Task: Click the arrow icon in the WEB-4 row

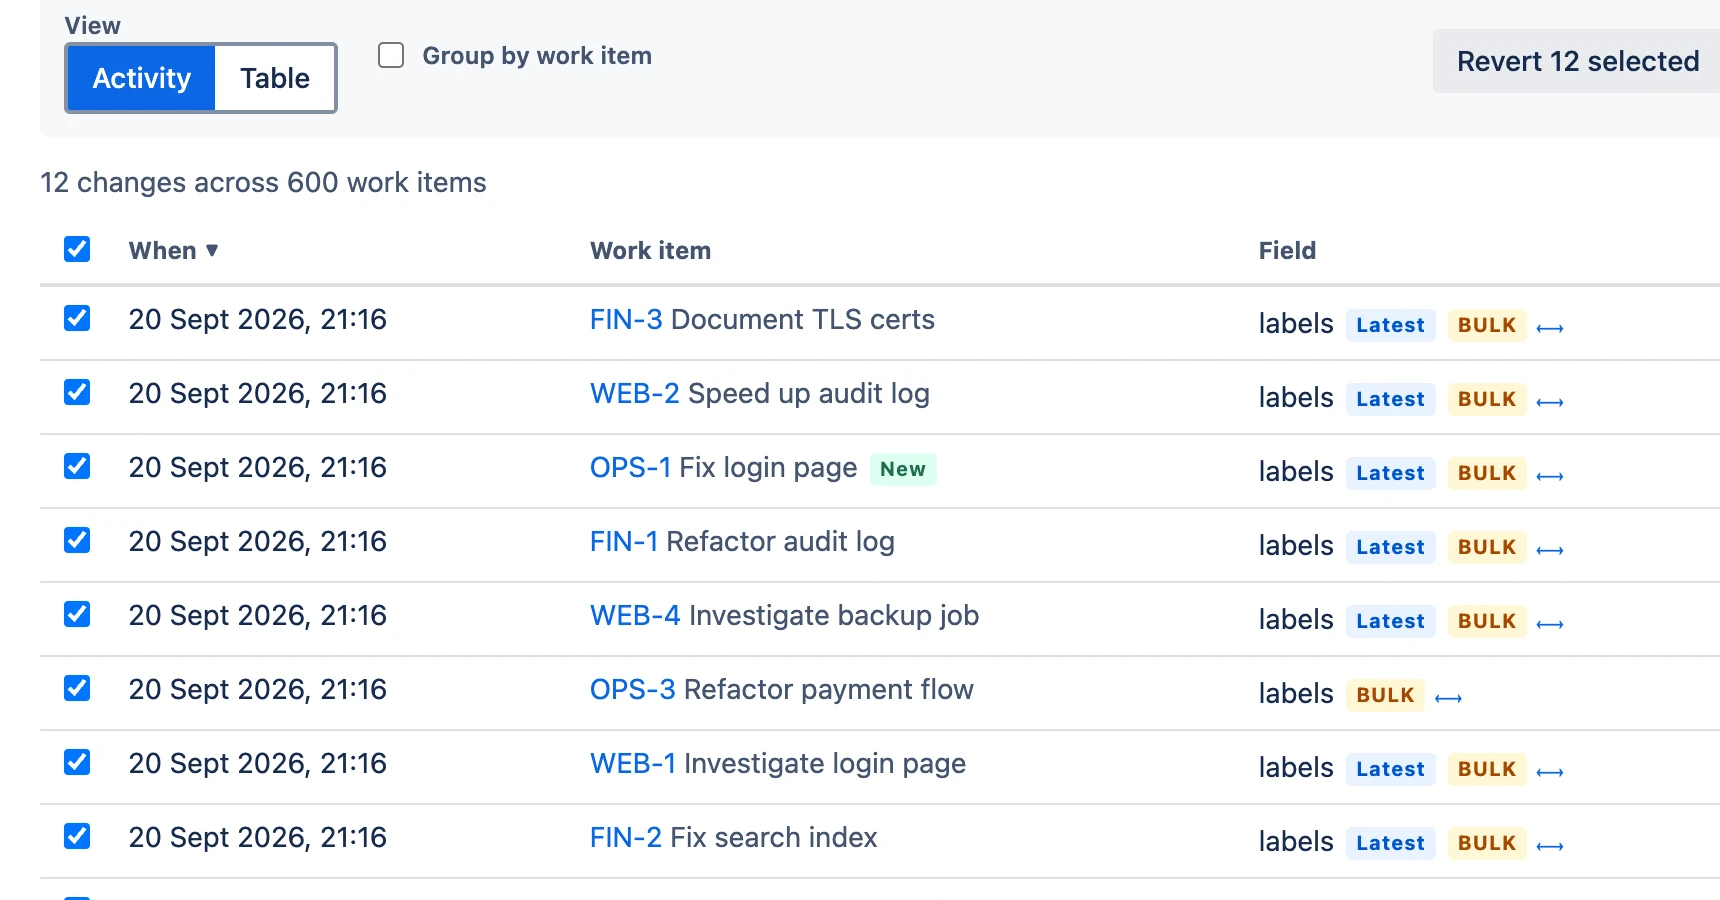Action: click(1550, 624)
